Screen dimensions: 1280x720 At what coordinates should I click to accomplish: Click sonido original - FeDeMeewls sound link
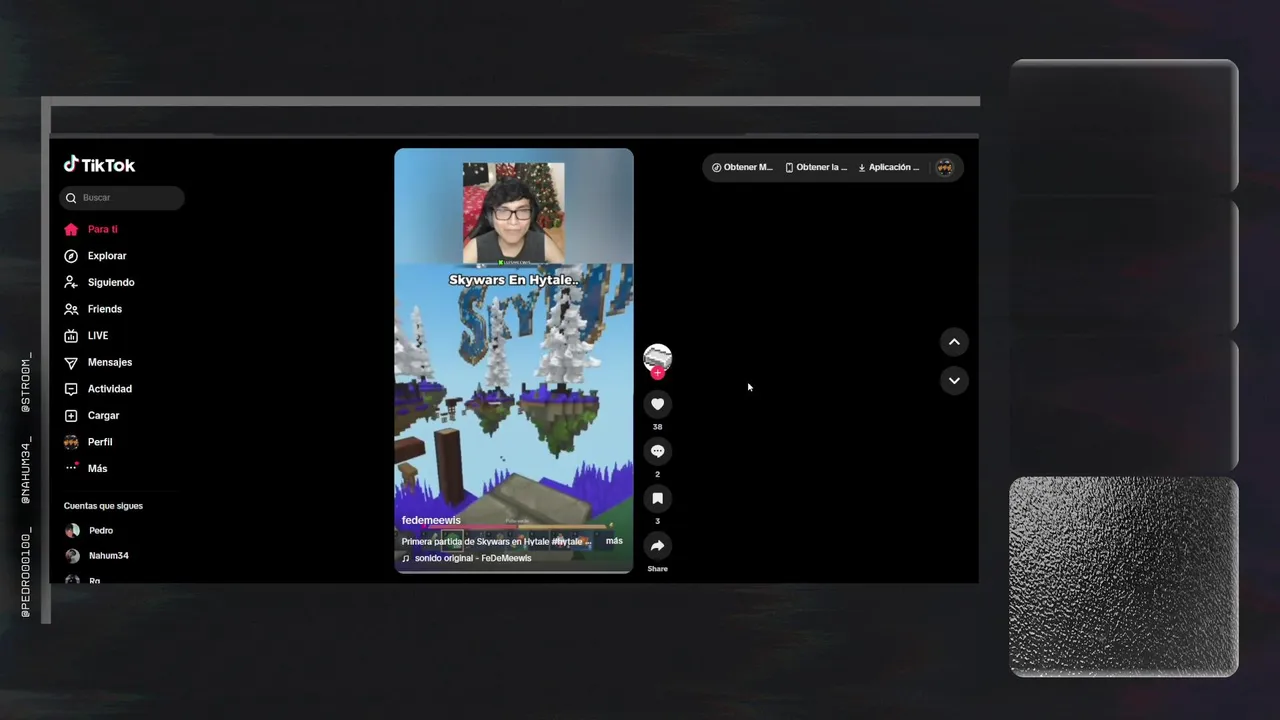click(473, 558)
